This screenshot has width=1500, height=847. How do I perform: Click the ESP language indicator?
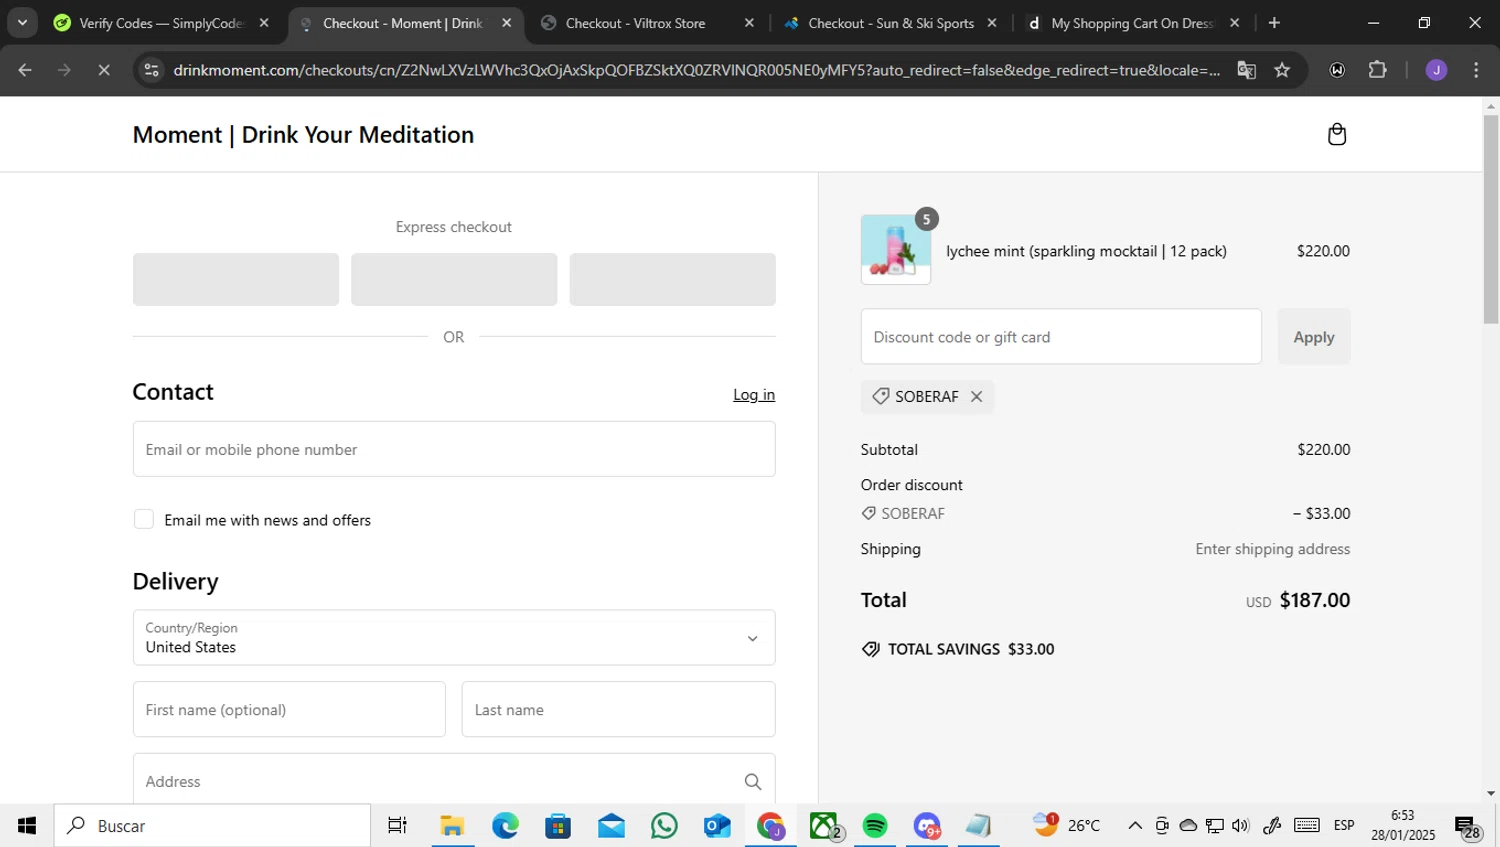click(x=1344, y=826)
